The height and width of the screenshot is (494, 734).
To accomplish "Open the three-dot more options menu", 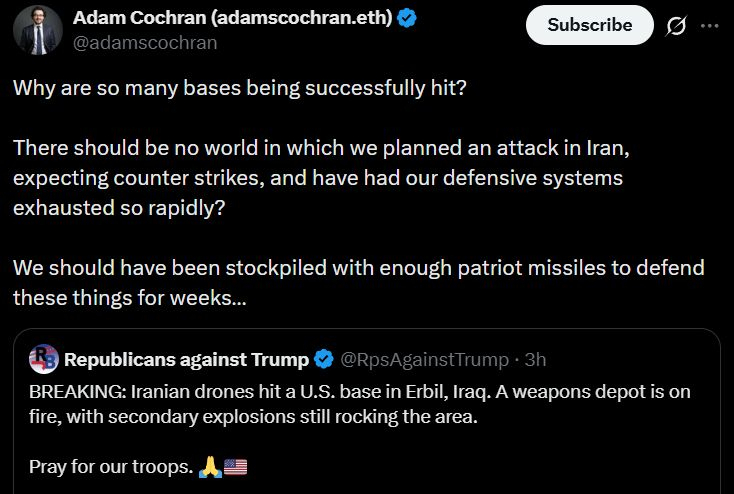I will pos(710,25).
